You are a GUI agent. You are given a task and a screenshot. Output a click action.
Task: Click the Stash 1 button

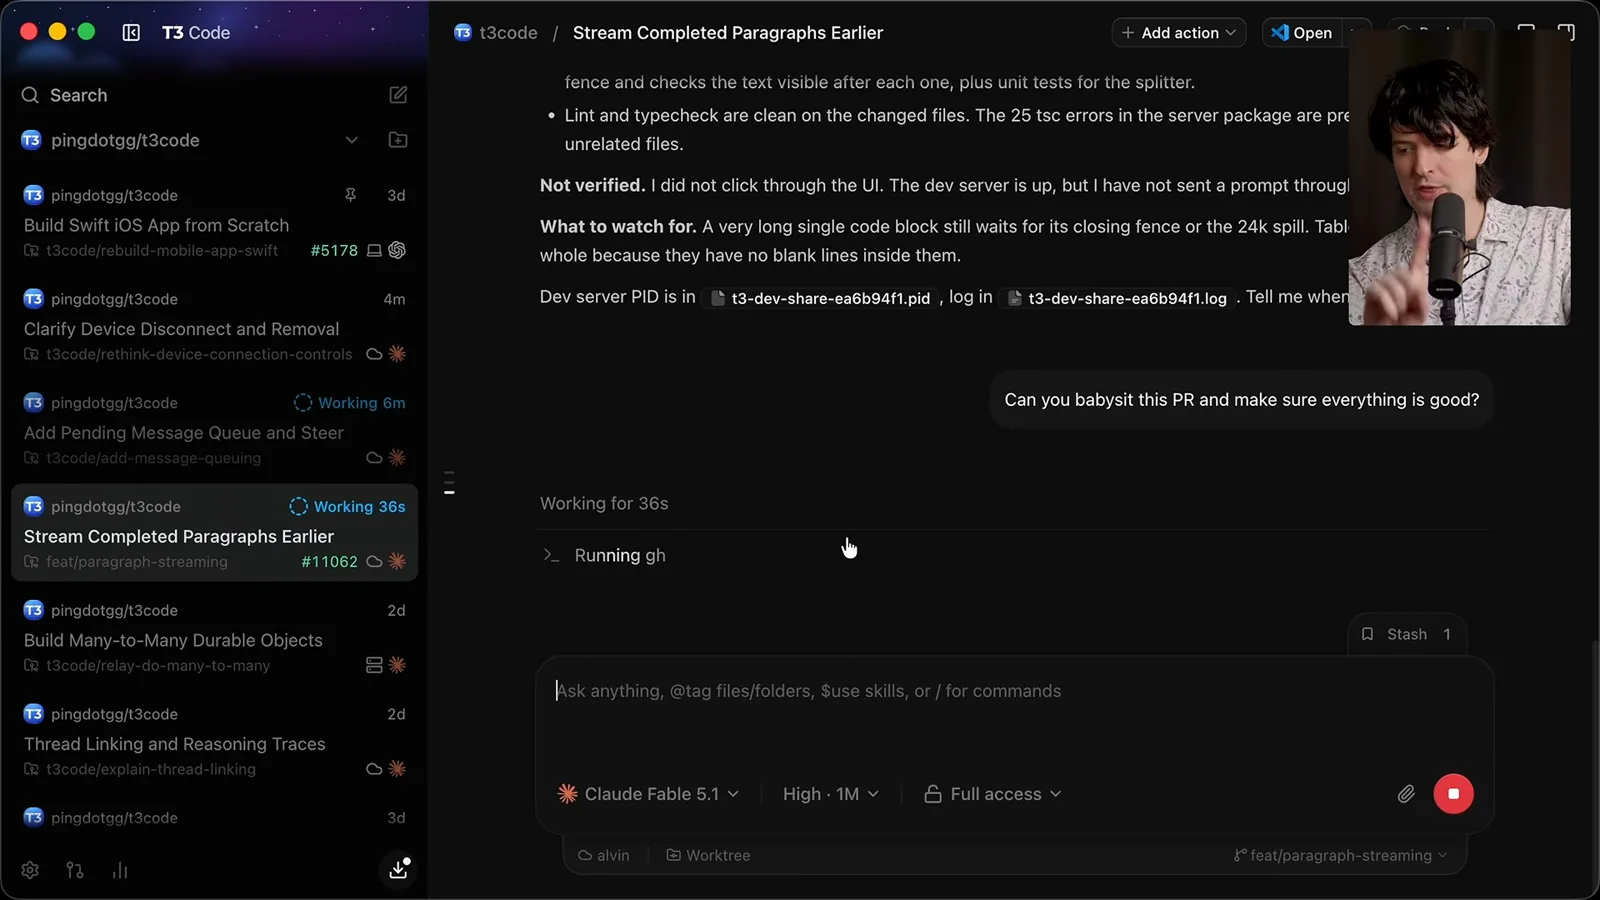(x=1406, y=634)
